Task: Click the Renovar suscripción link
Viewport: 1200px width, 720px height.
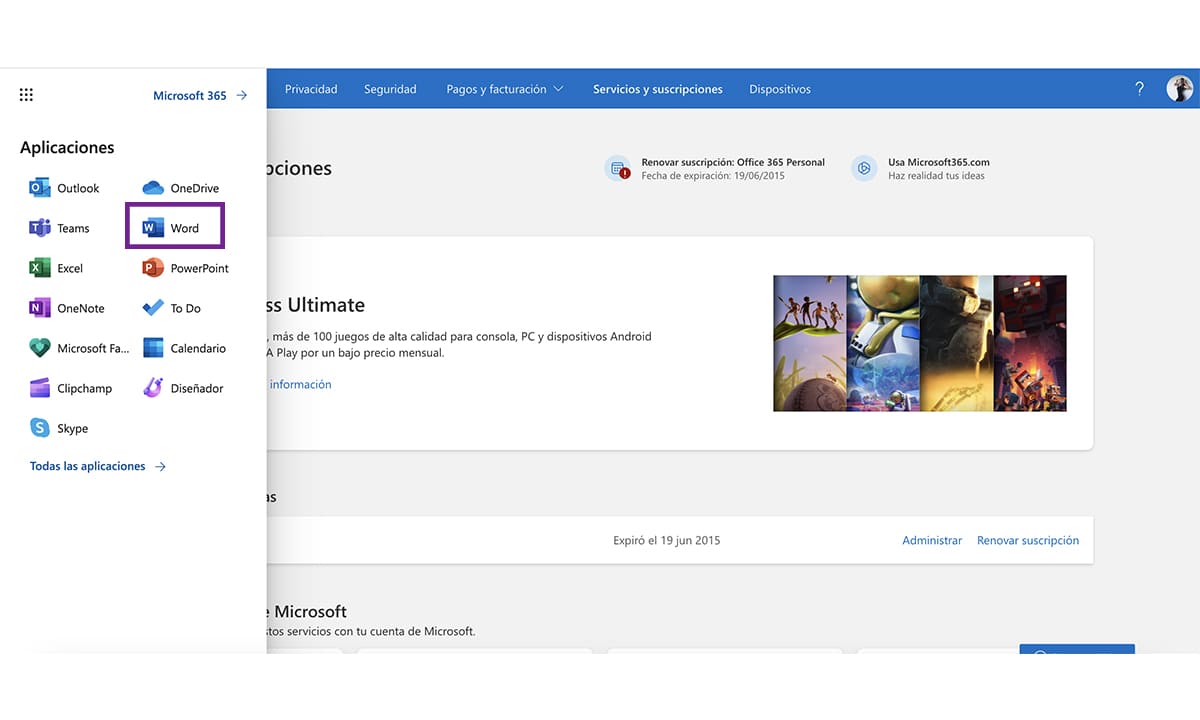Action: [x=1028, y=540]
